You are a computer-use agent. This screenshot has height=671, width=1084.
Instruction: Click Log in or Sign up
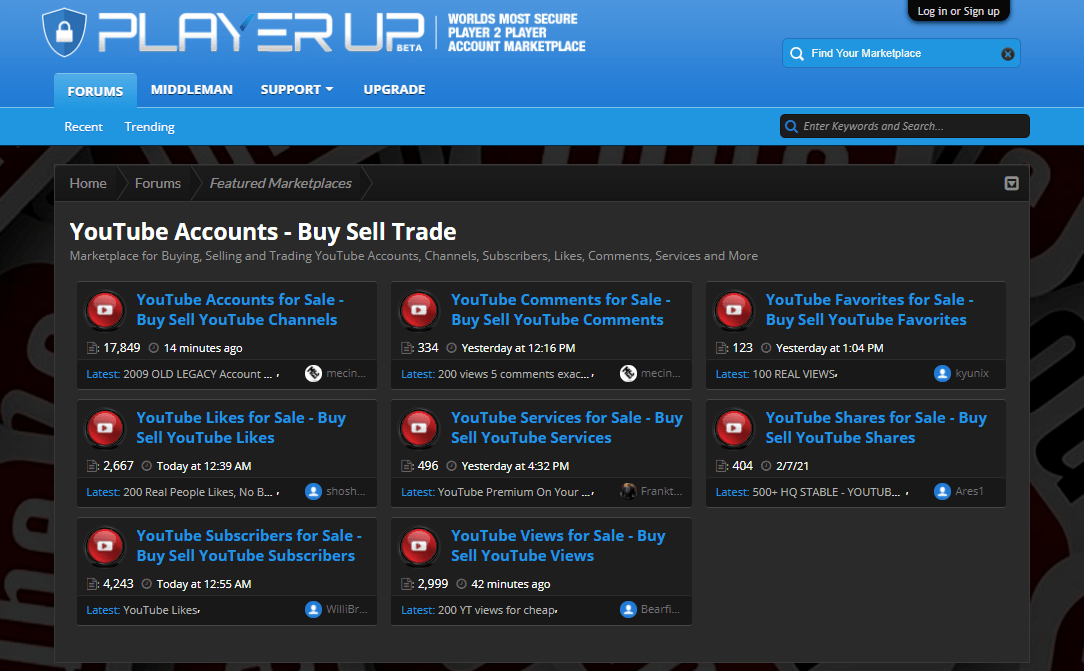(x=958, y=11)
